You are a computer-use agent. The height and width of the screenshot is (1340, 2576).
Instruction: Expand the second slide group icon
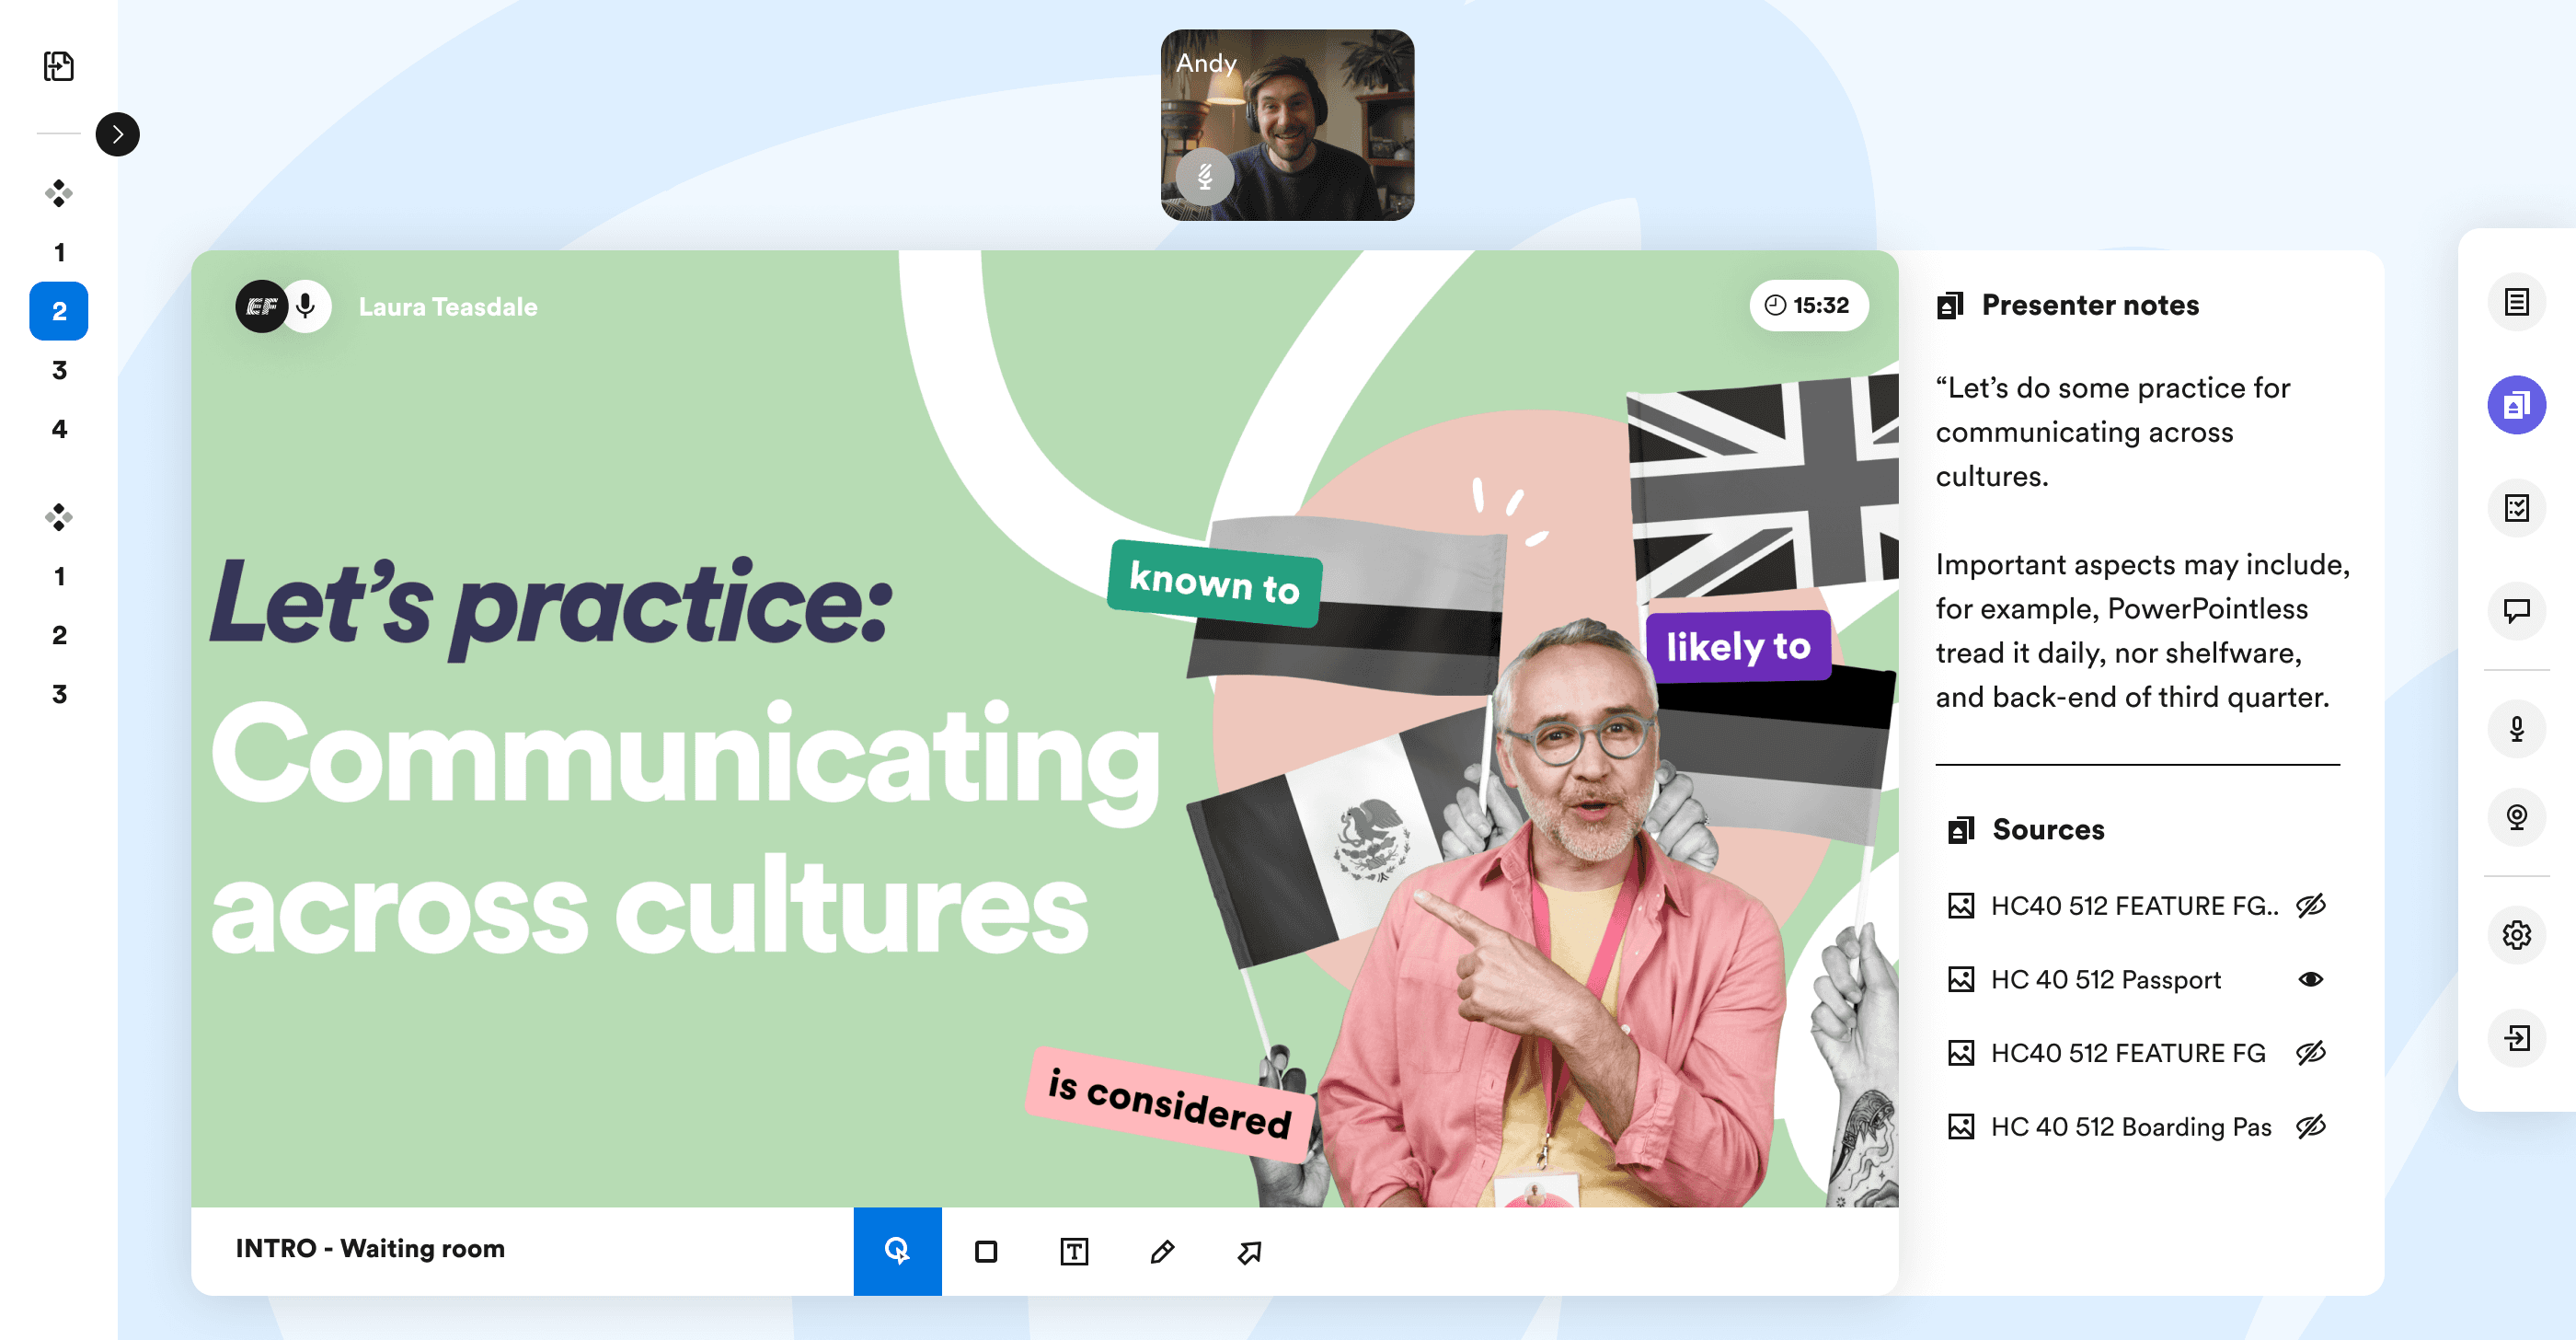[59, 517]
